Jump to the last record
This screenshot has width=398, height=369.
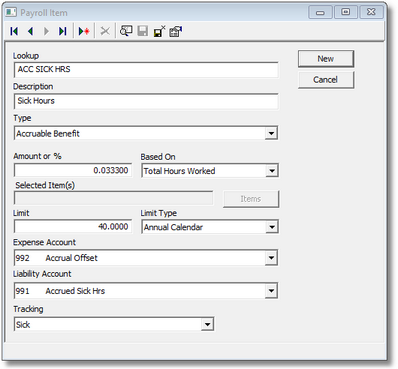pos(62,31)
